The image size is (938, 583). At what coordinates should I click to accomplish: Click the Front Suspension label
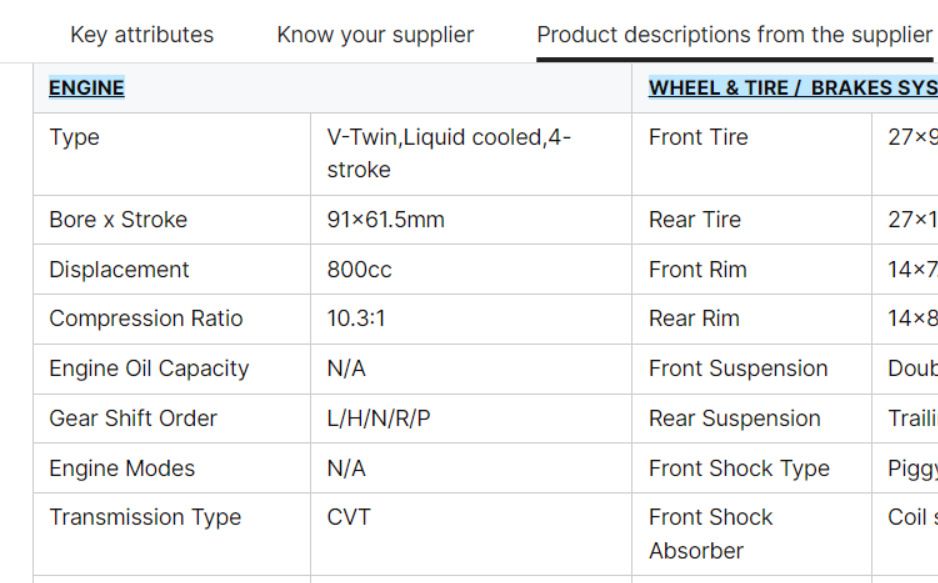738,368
